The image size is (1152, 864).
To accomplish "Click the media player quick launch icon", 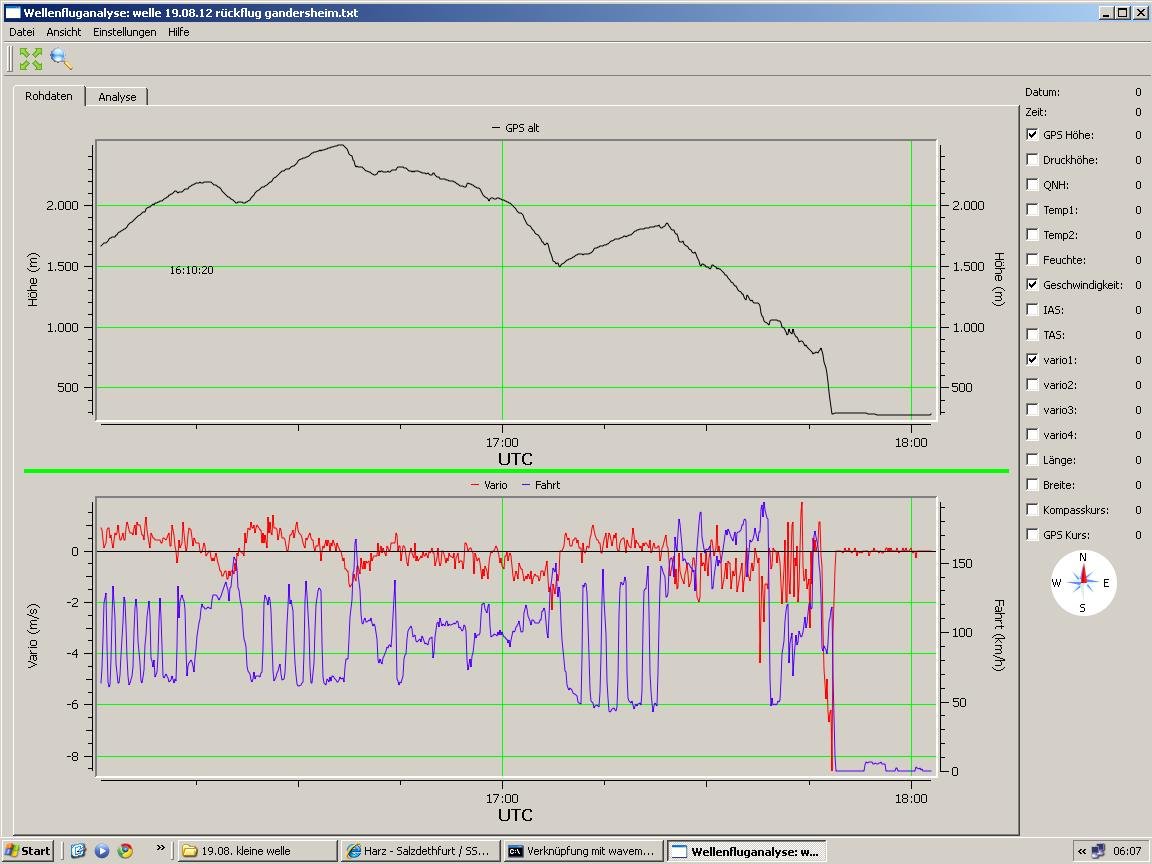I will [101, 851].
